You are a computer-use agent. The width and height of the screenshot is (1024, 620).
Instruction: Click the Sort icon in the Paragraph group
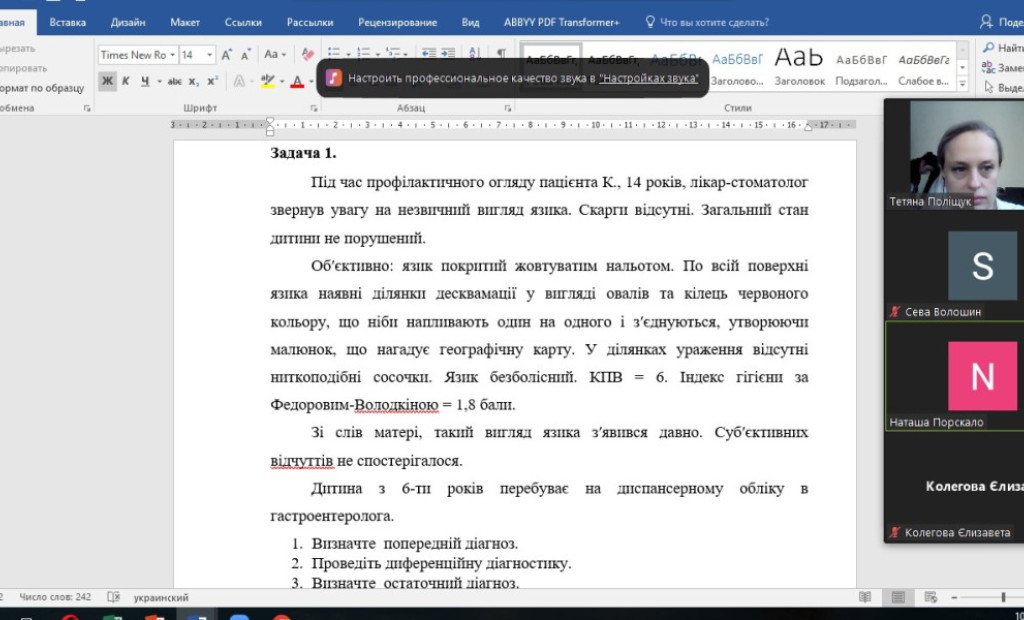pyautogui.click(x=472, y=52)
